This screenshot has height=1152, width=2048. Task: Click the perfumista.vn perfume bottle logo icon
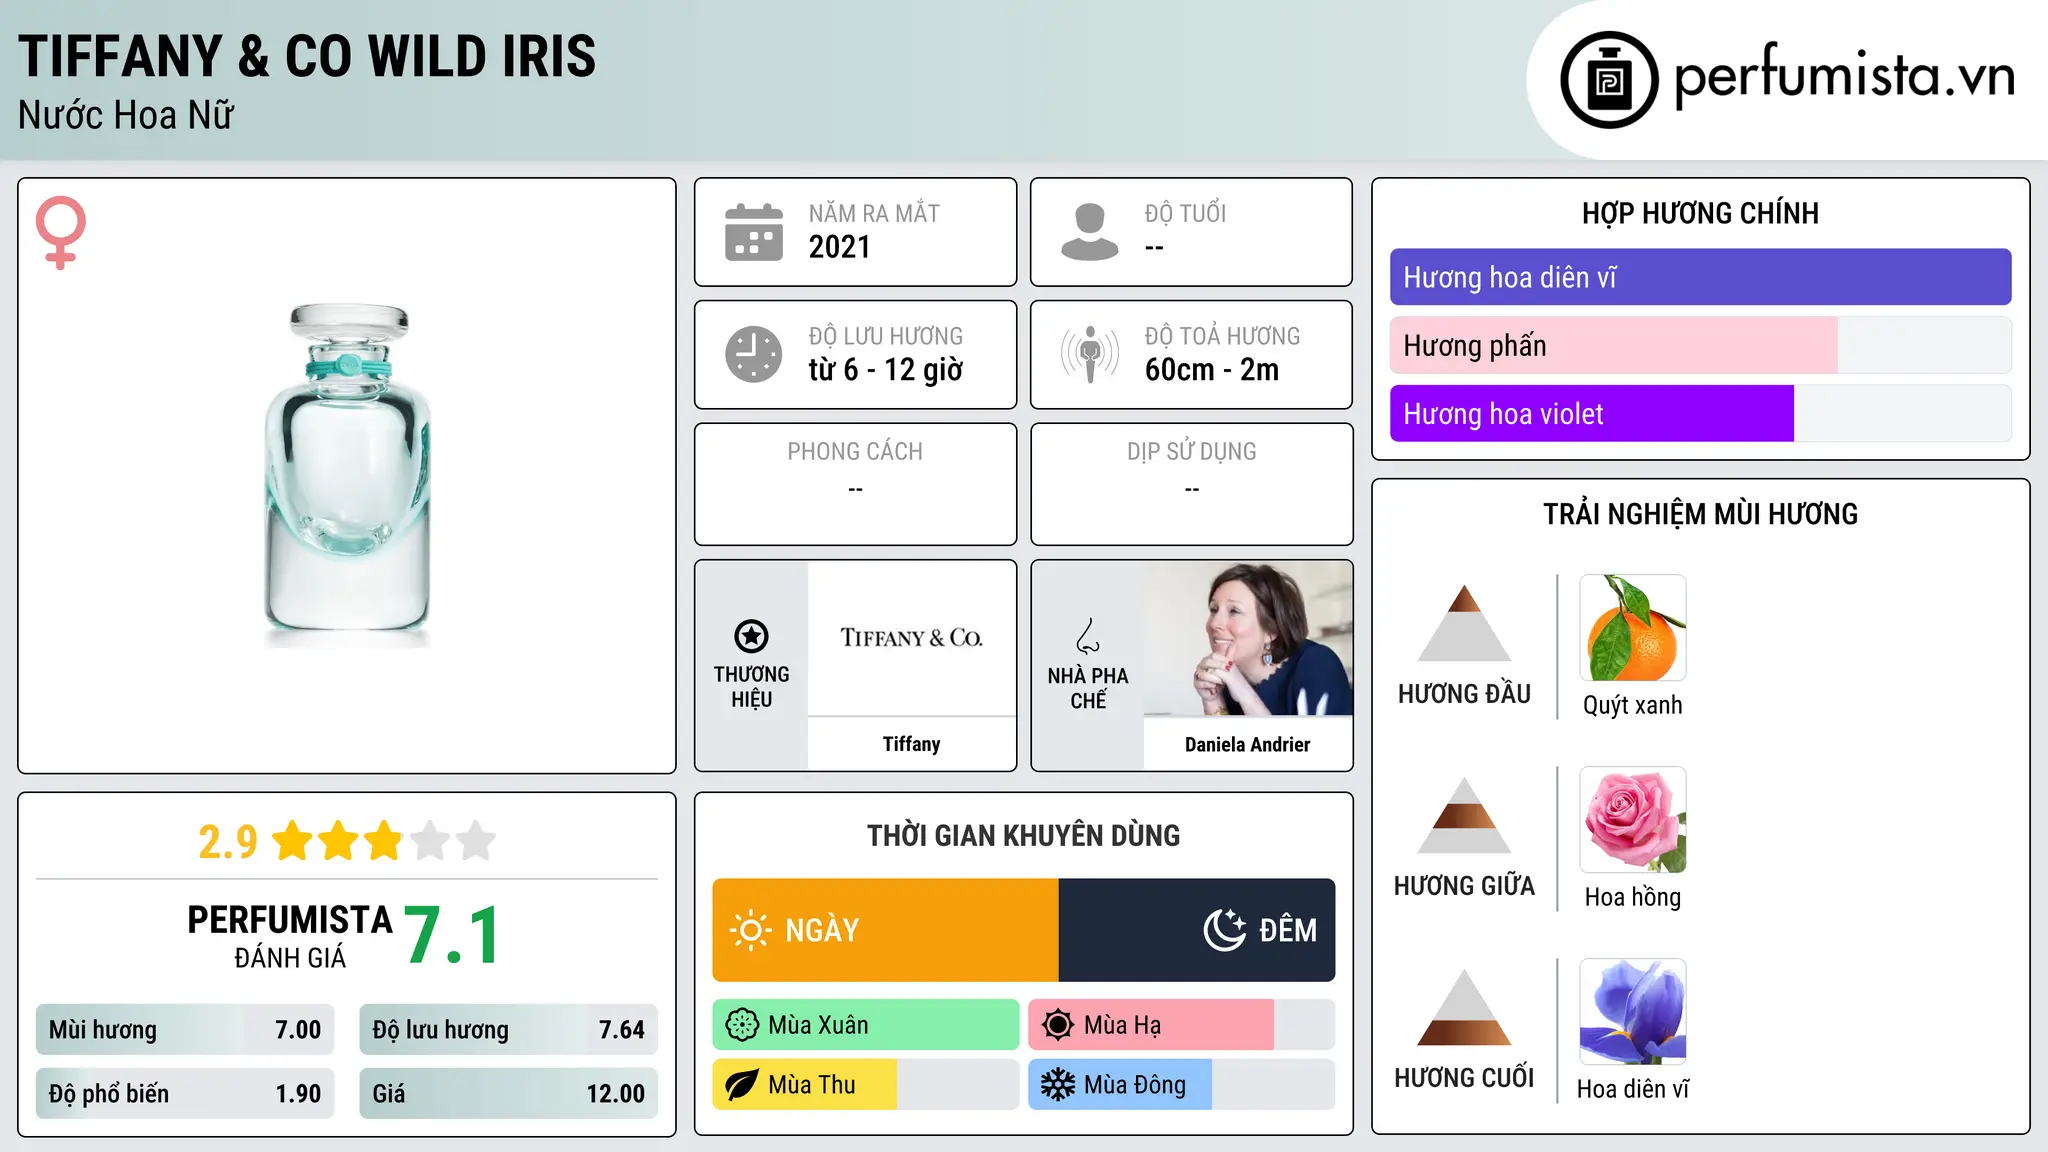[1609, 80]
